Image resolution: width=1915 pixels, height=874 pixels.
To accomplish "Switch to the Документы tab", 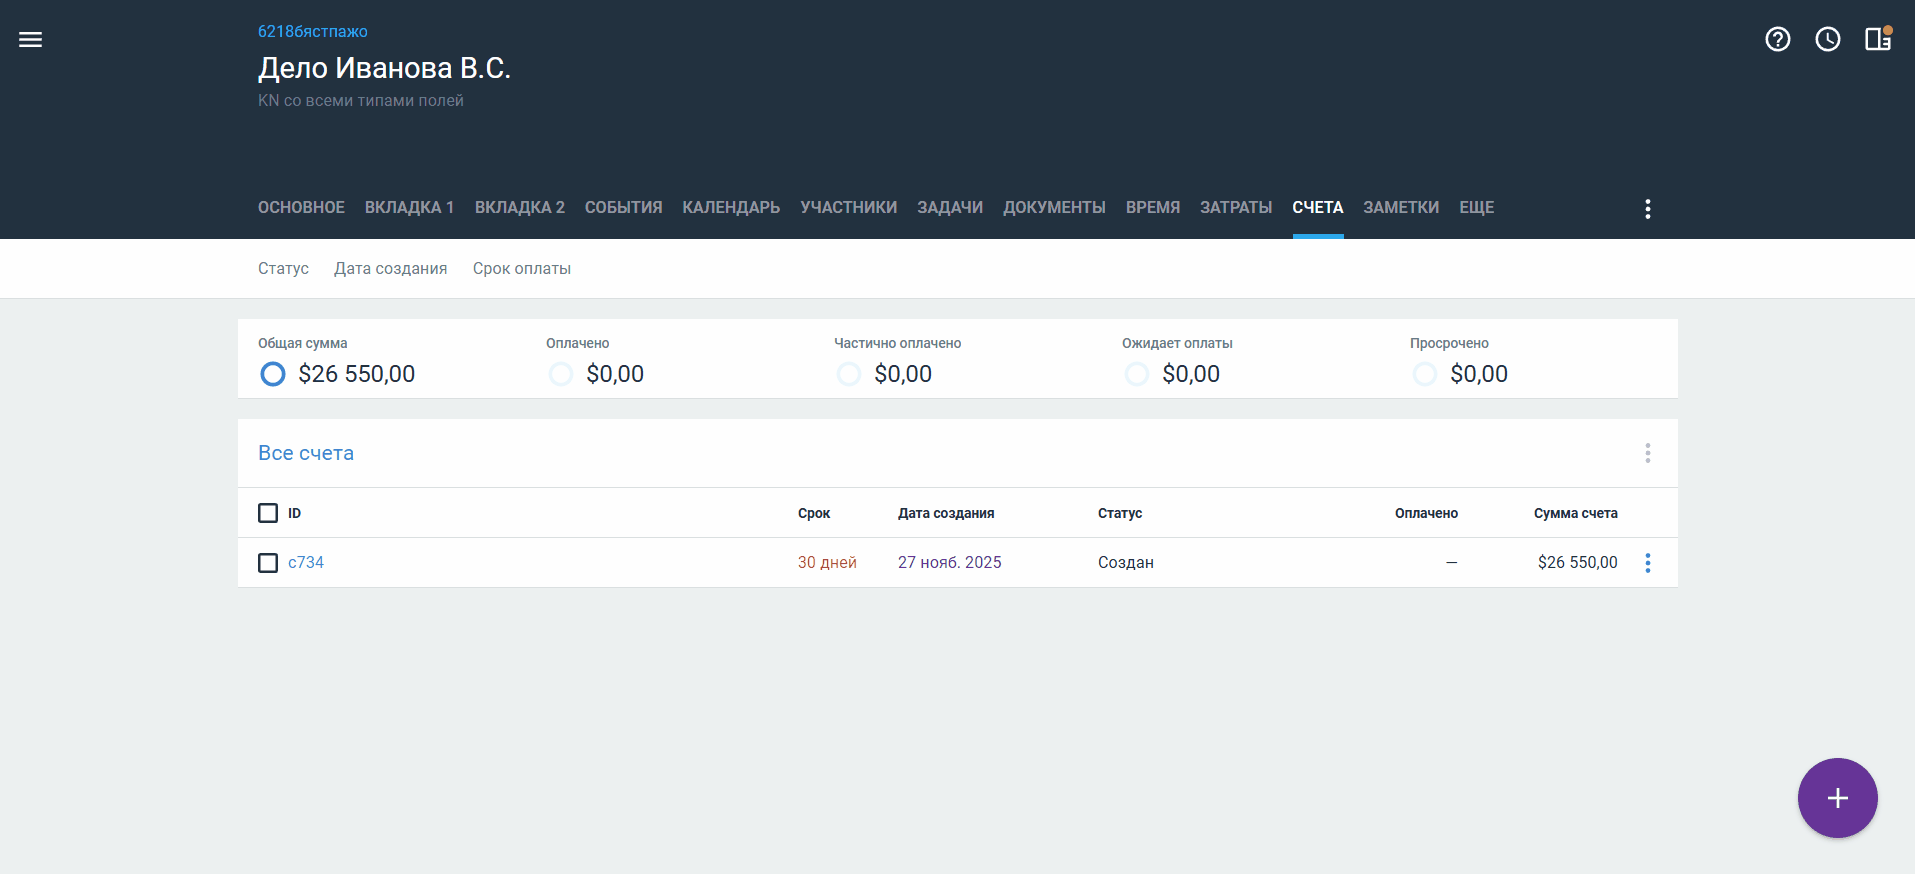I will (x=1054, y=207).
